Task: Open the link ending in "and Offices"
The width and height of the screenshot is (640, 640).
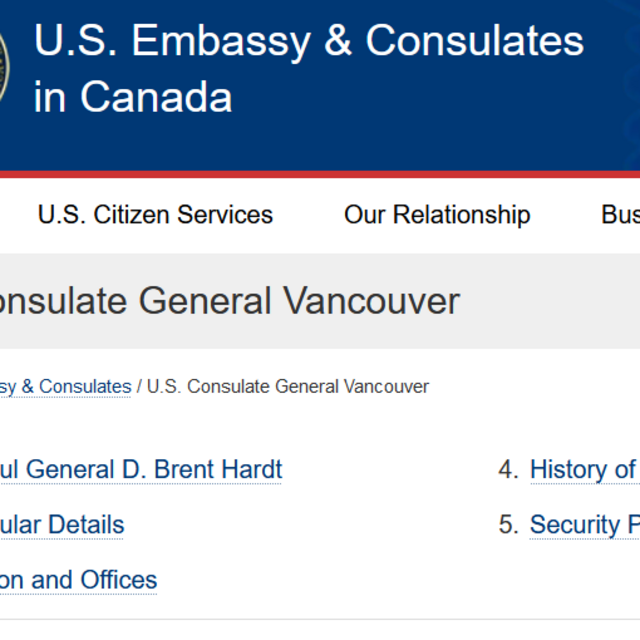Action: pos(78,579)
